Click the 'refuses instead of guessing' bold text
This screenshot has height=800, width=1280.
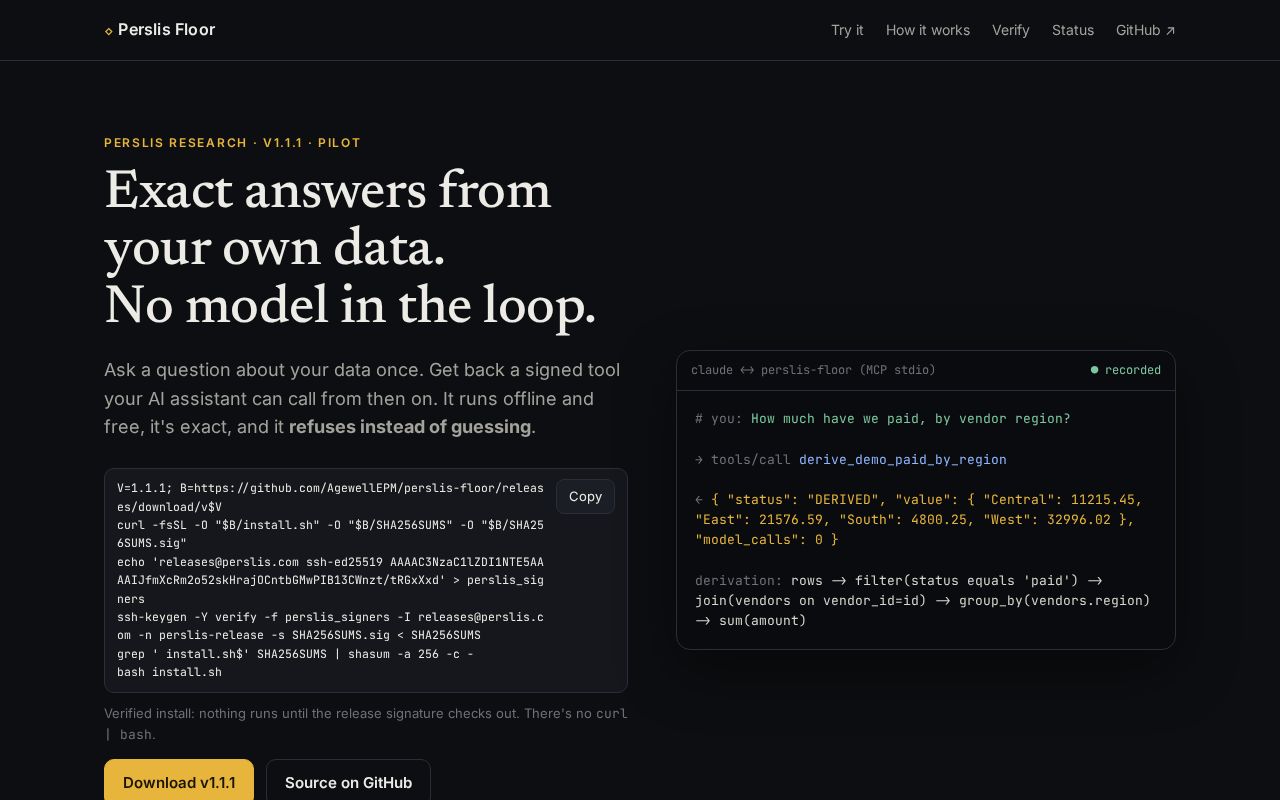pos(410,427)
